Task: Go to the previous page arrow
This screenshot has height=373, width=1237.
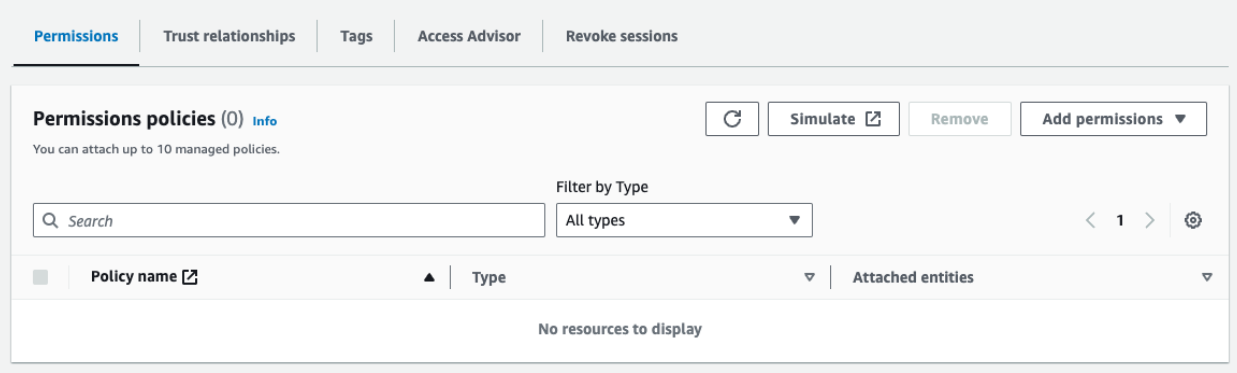Action: coord(1091,221)
